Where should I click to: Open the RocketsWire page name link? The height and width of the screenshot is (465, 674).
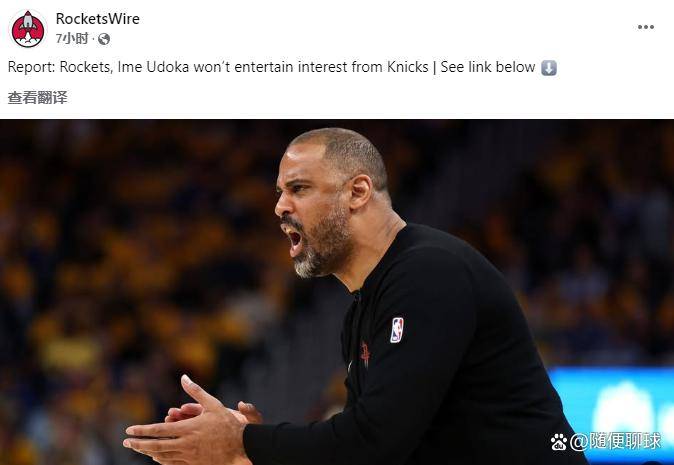98,19
